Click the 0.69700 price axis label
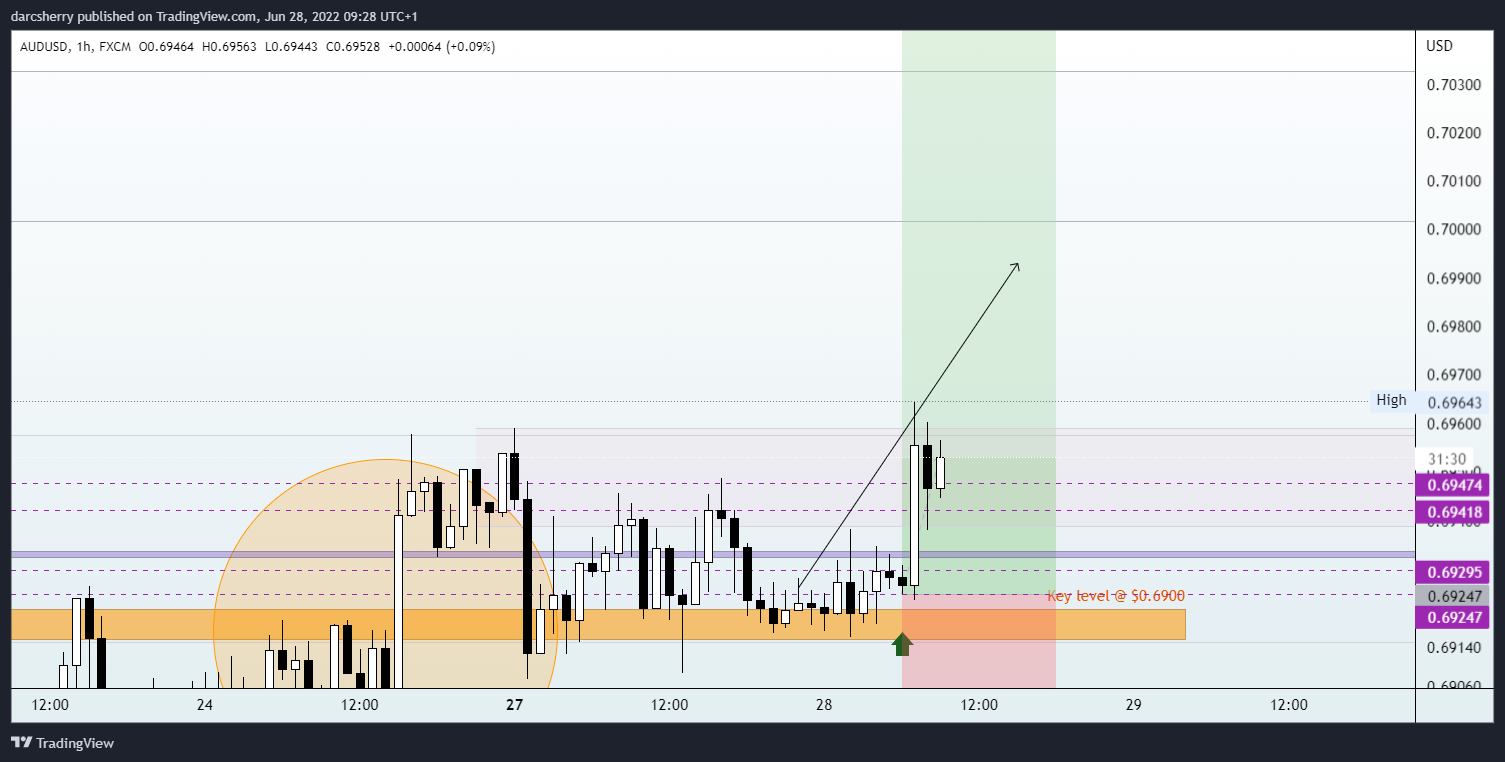The image size is (1505, 762). pyautogui.click(x=1452, y=375)
